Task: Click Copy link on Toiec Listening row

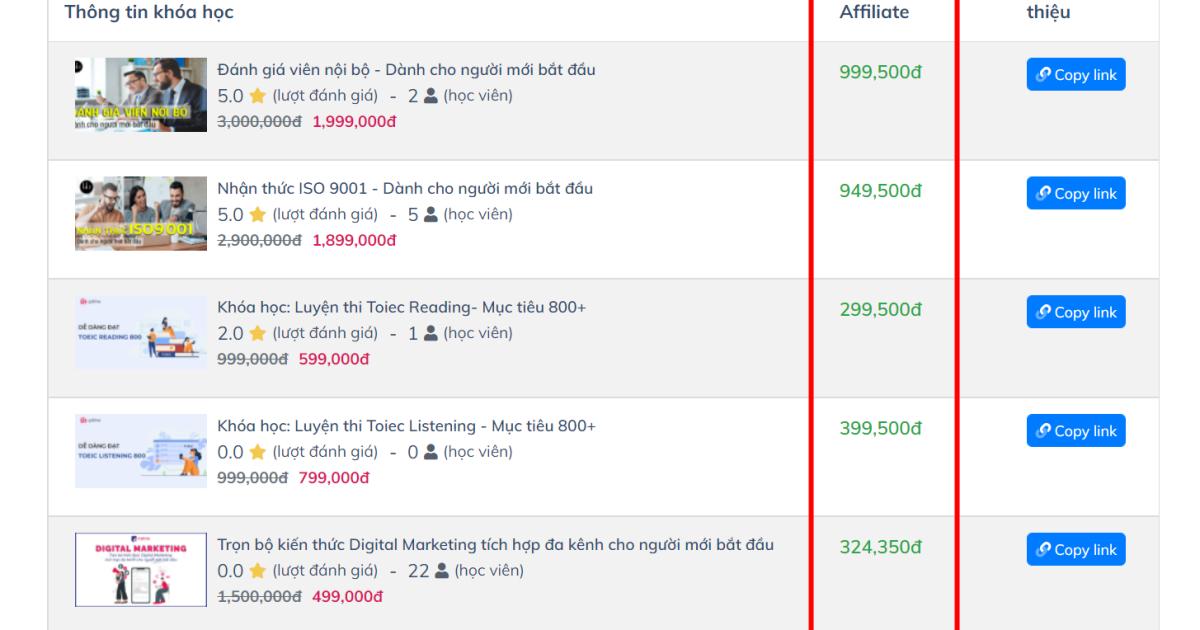Action: pos(1075,432)
